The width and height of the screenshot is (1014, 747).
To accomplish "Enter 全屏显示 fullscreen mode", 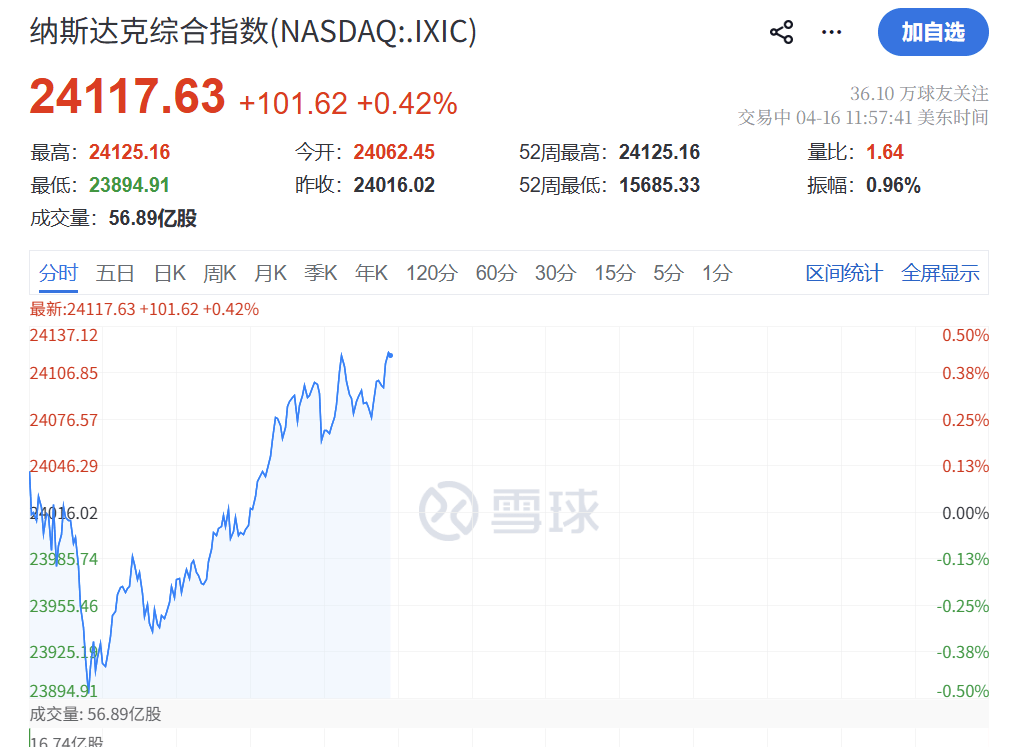I will 940,272.
